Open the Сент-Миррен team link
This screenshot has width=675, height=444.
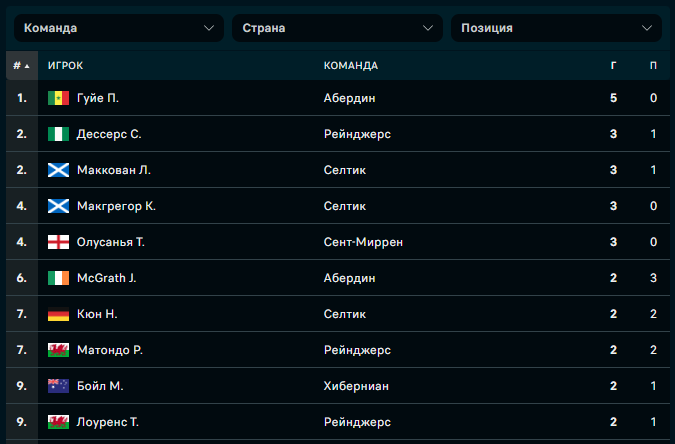coord(363,242)
